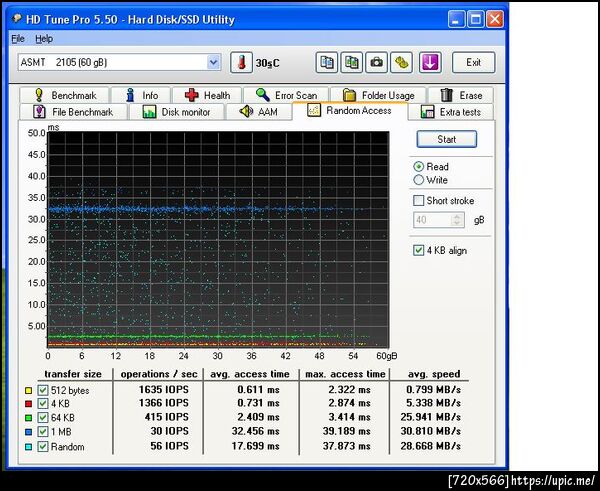Click the Error Scan magnifier icon

[262, 95]
